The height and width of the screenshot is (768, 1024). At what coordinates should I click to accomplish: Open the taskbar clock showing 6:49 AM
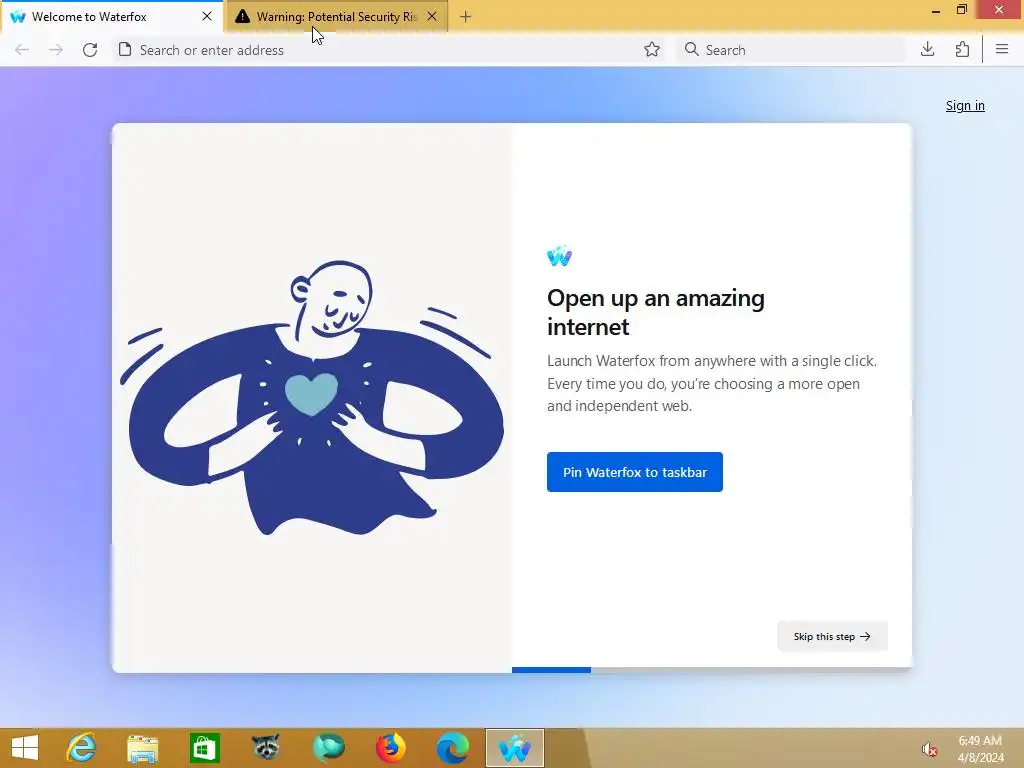click(980, 749)
